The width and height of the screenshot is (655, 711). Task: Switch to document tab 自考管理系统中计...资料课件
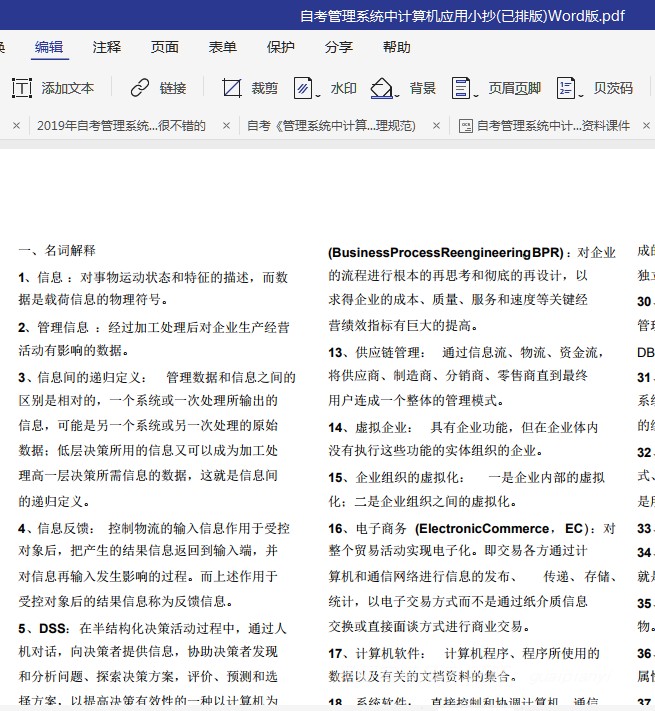click(x=553, y=126)
